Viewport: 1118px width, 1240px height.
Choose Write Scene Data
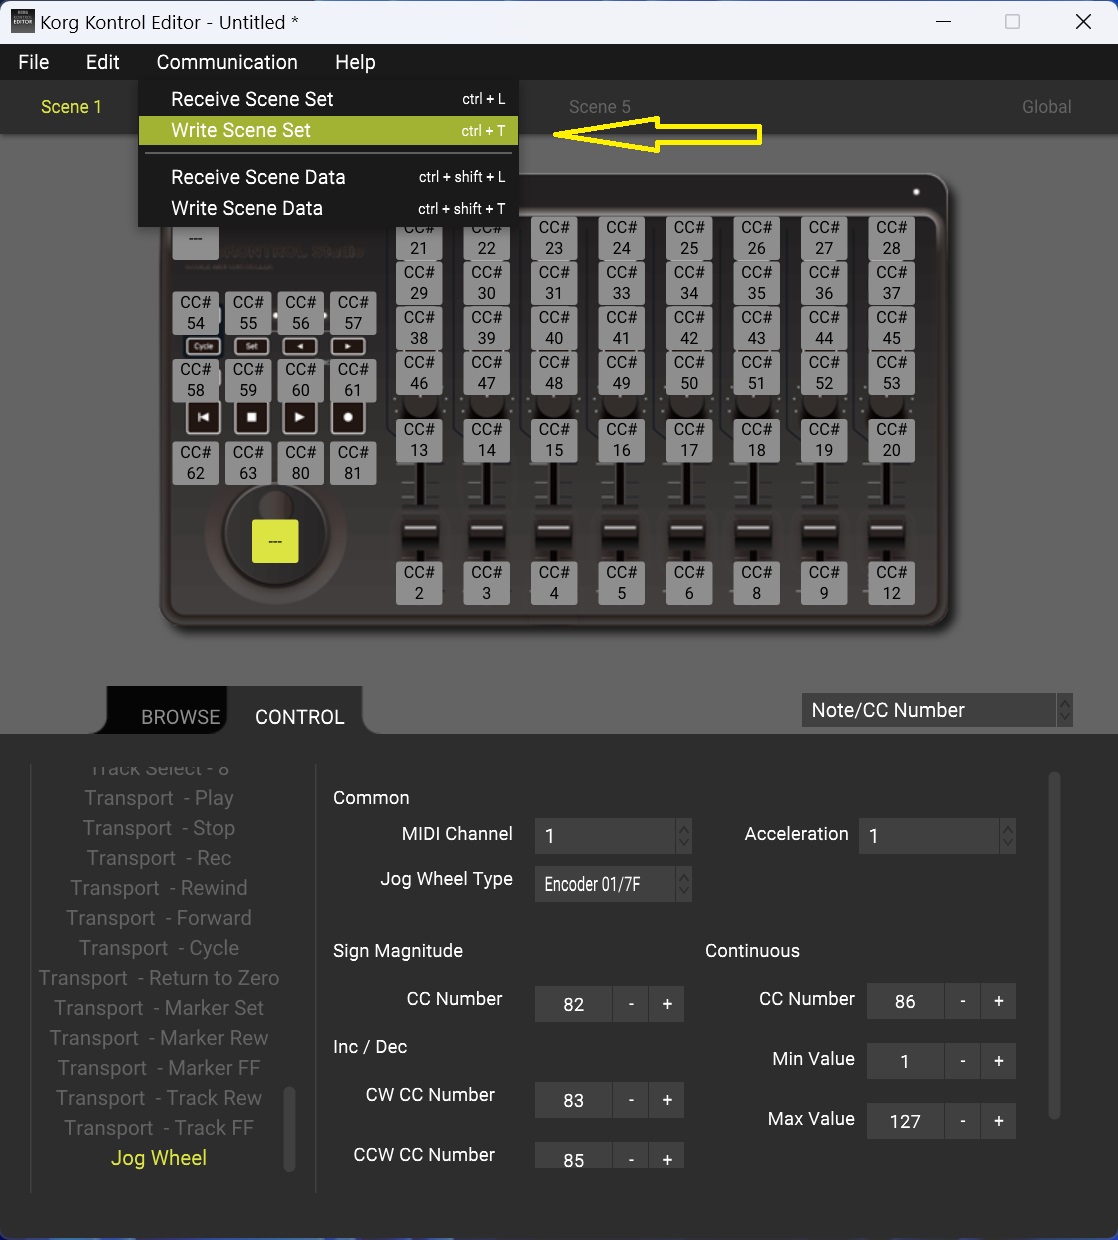(328, 208)
